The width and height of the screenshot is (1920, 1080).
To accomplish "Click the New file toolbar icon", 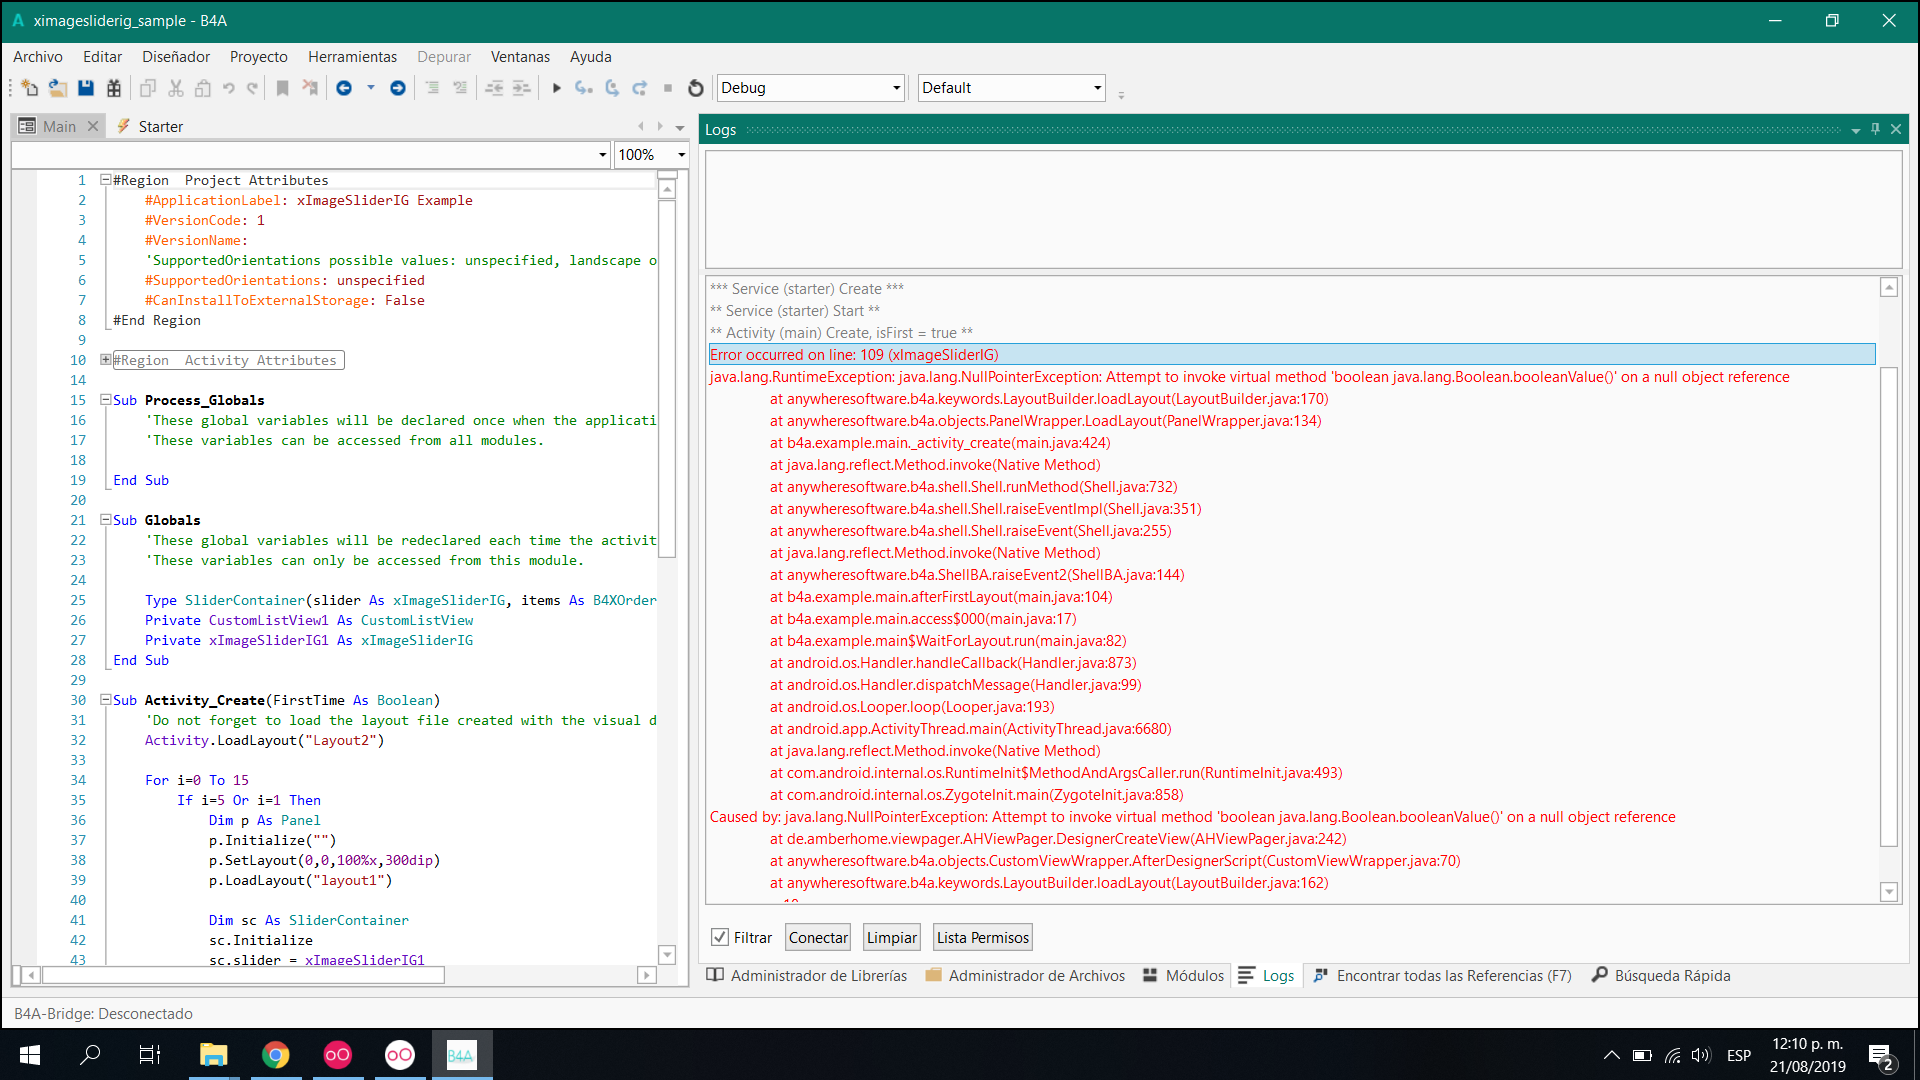I will [x=29, y=88].
